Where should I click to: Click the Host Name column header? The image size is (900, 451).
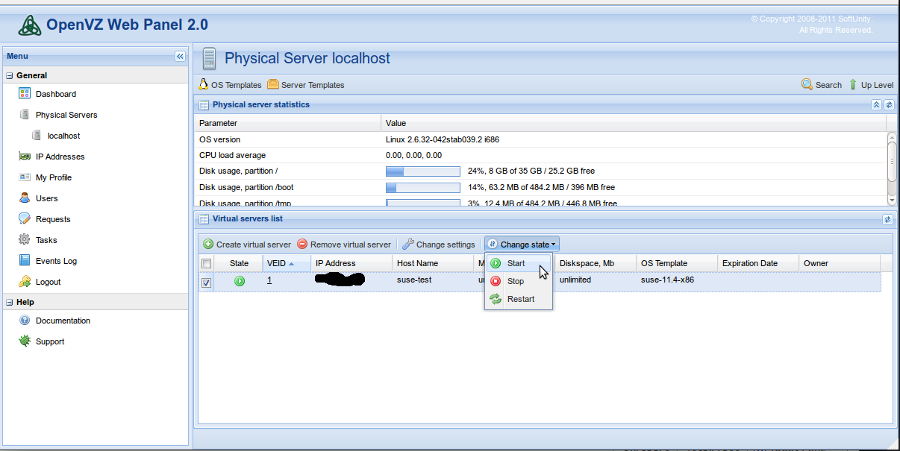(433, 263)
